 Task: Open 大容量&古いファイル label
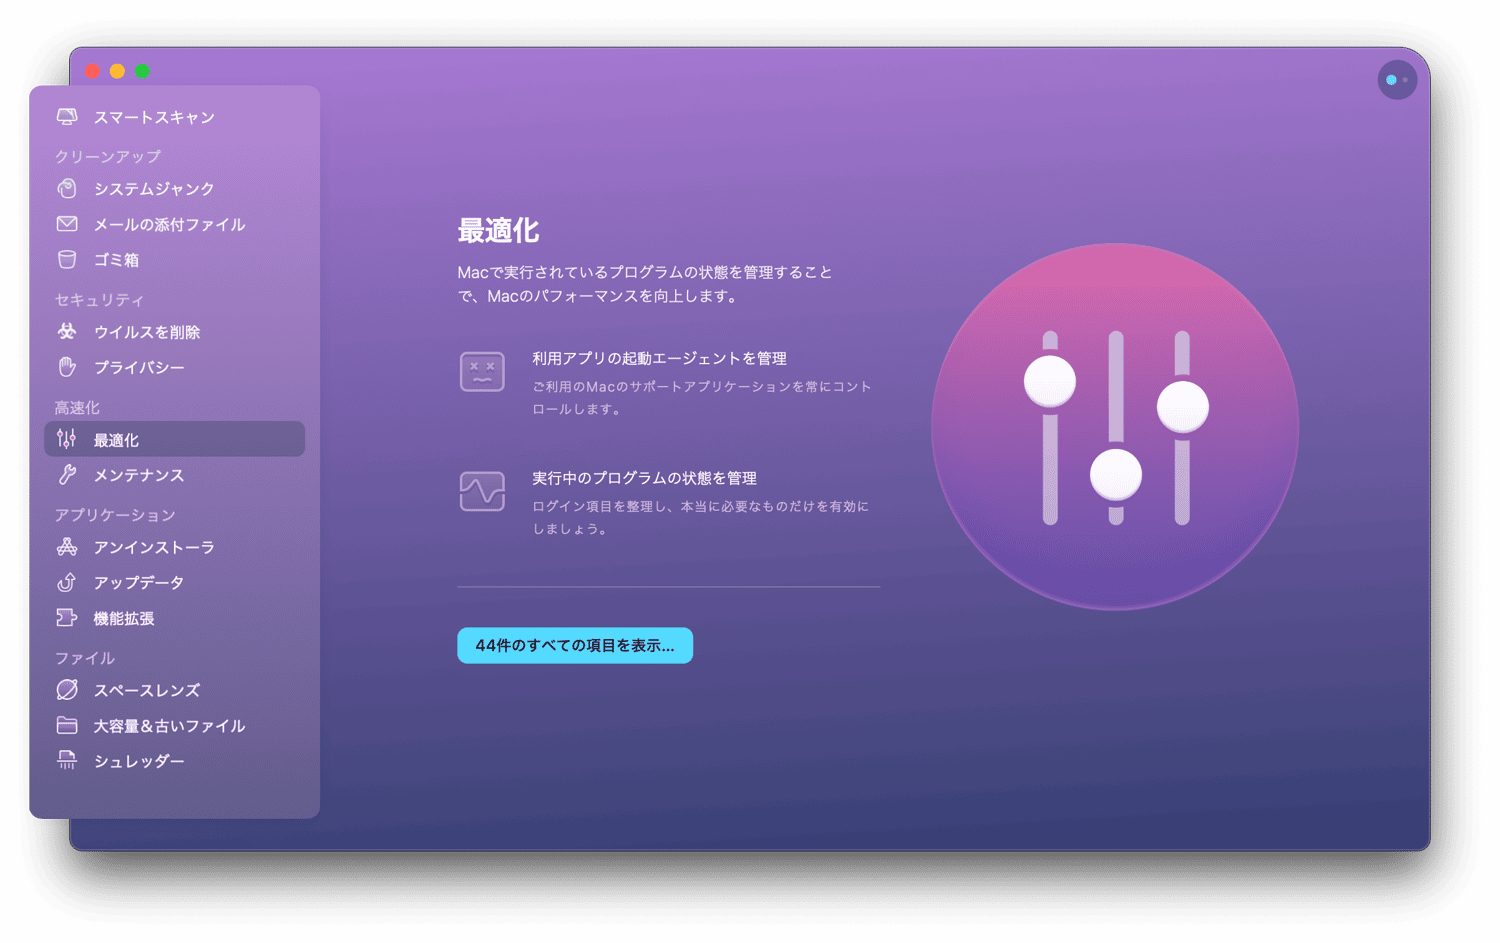(169, 725)
